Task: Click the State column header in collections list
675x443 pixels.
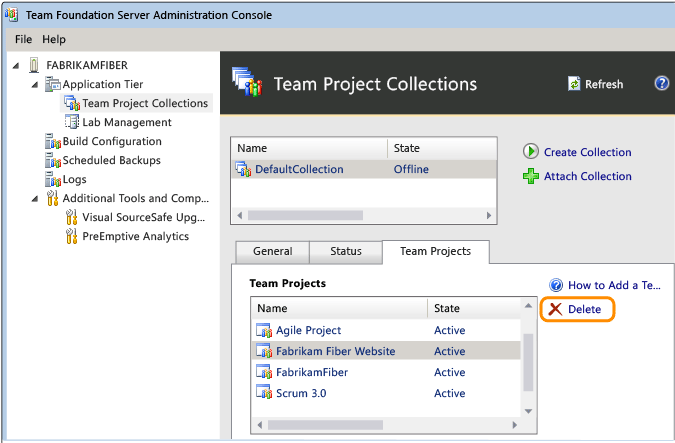Action: (442, 149)
